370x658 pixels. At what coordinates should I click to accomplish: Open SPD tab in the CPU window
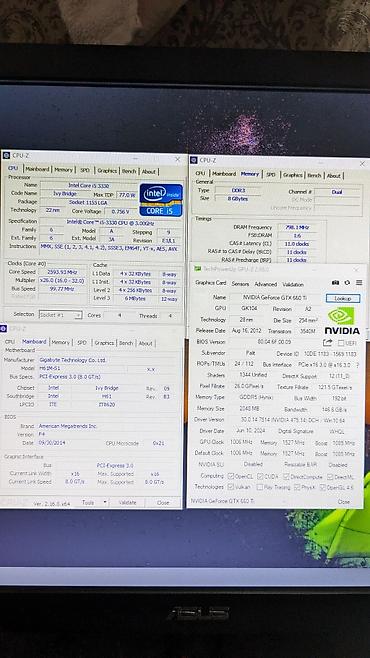tap(85, 170)
